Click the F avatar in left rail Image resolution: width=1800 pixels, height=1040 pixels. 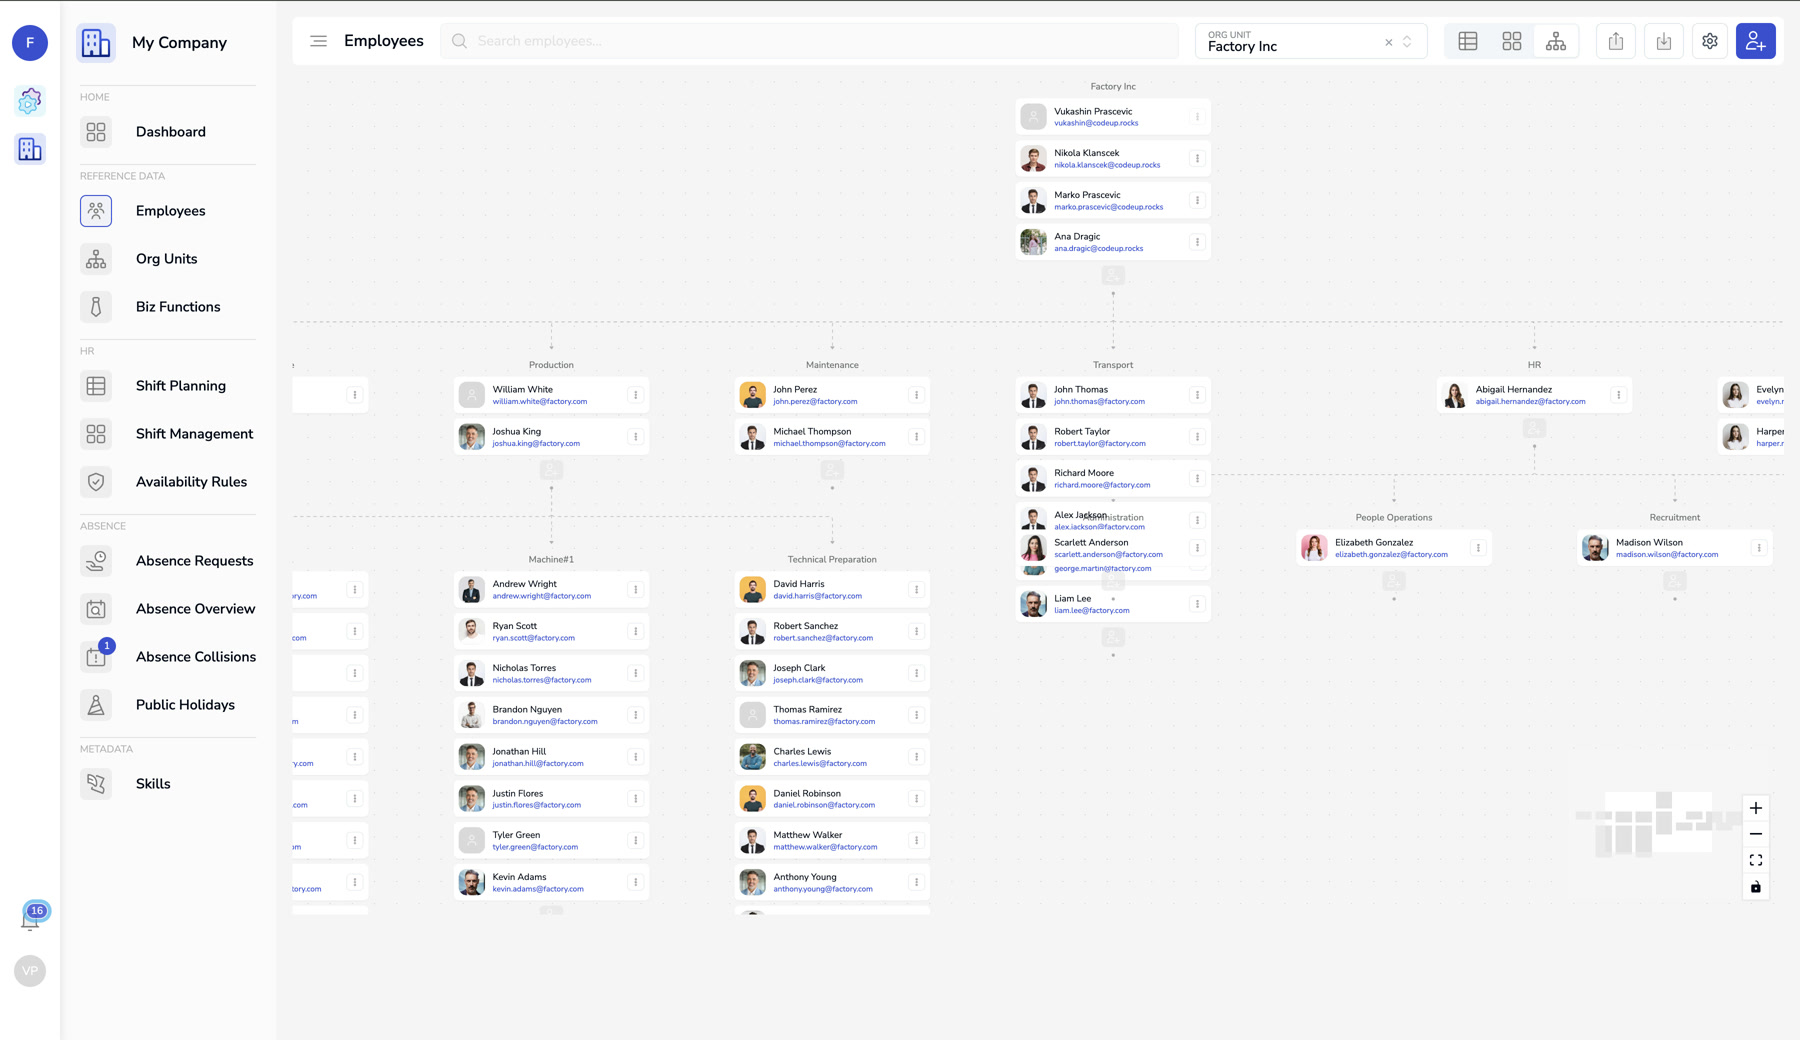click(30, 43)
